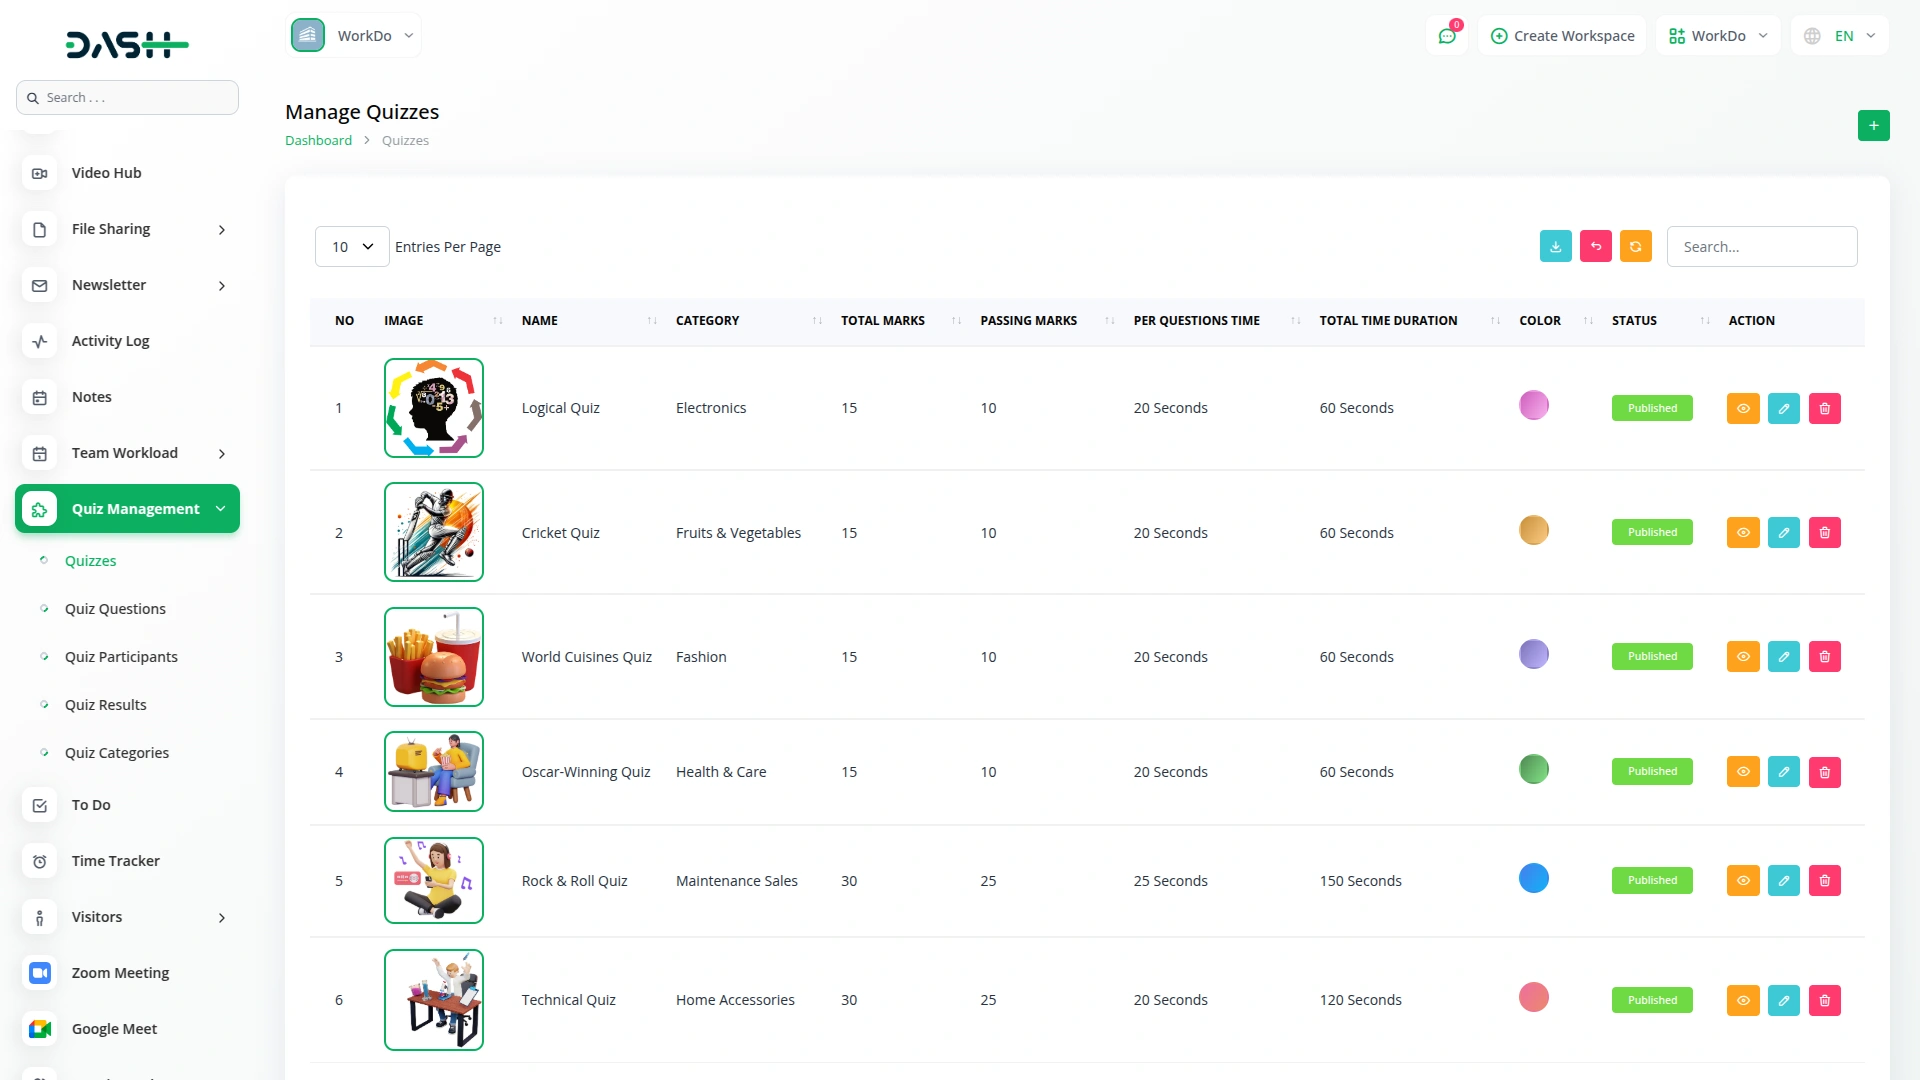View World Cuisines Quiz via eye icon
Viewport: 1920px width, 1080px height.
pyautogui.click(x=1742, y=657)
